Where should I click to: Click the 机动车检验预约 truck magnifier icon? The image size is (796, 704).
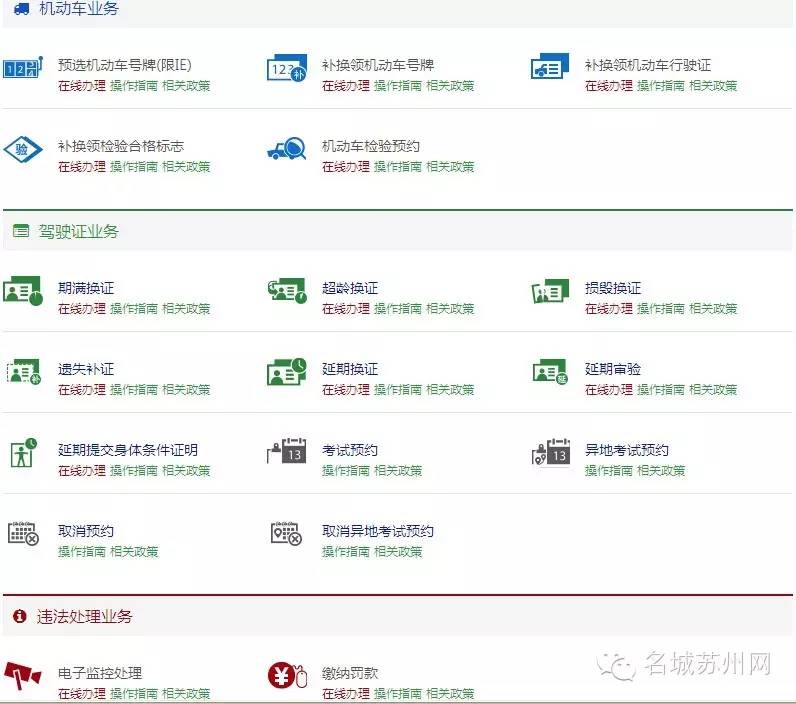point(287,148)
